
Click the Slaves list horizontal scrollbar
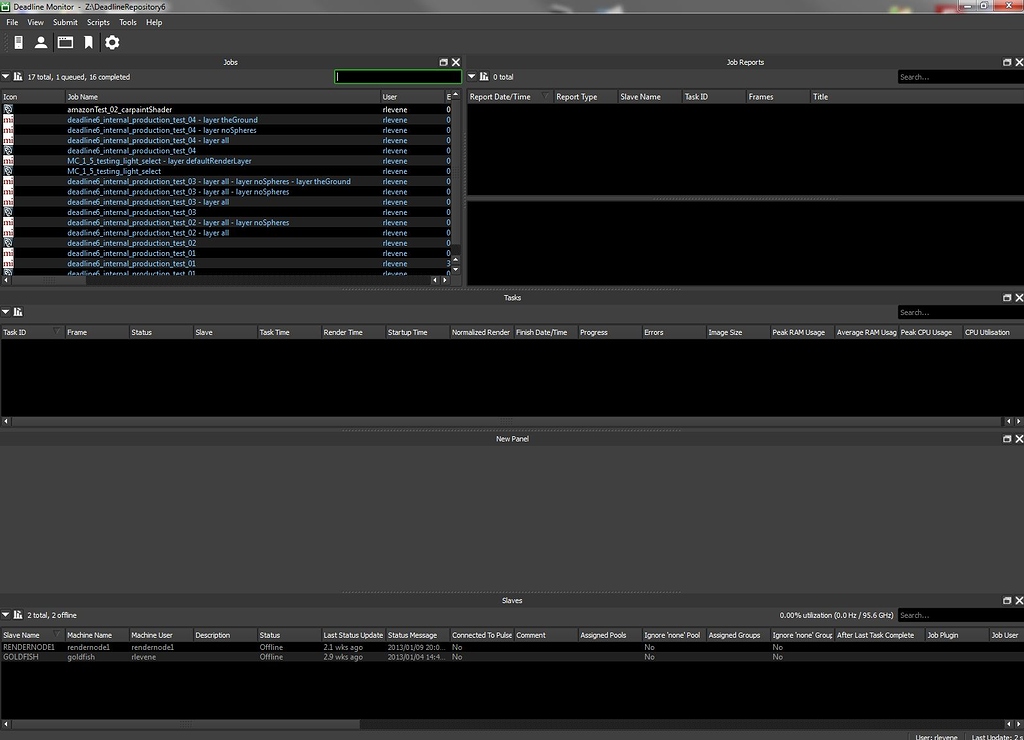(x=500, y=724)
